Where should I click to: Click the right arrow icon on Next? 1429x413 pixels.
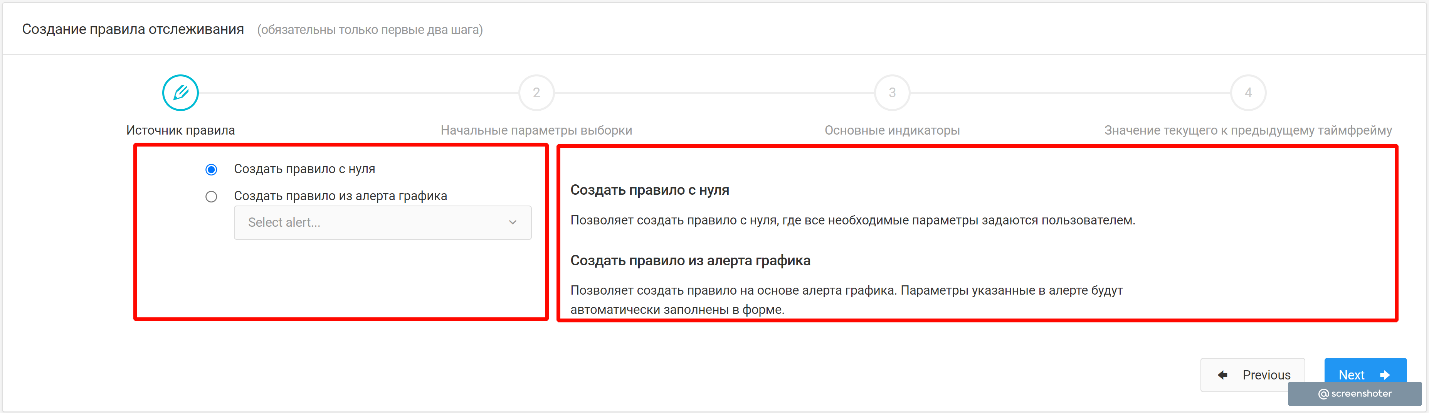pyautogui.click(x=1385, y=375)
